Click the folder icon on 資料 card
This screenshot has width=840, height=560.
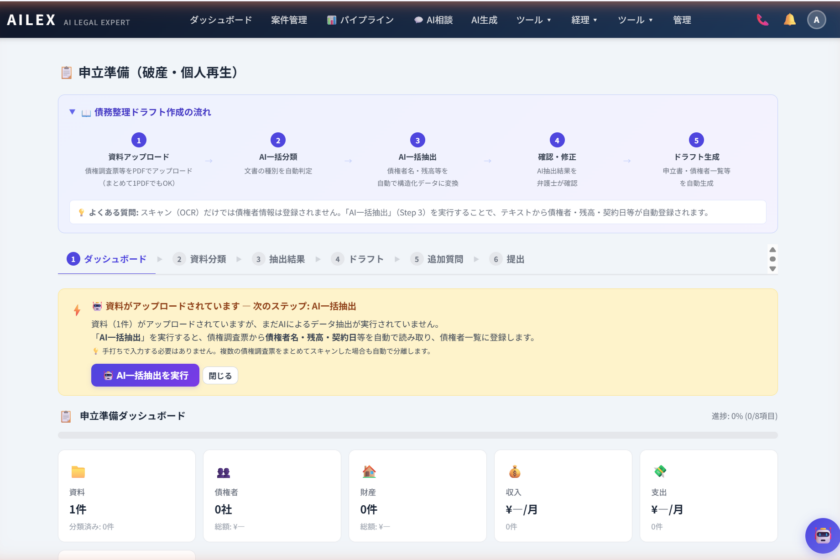[78, 472]
